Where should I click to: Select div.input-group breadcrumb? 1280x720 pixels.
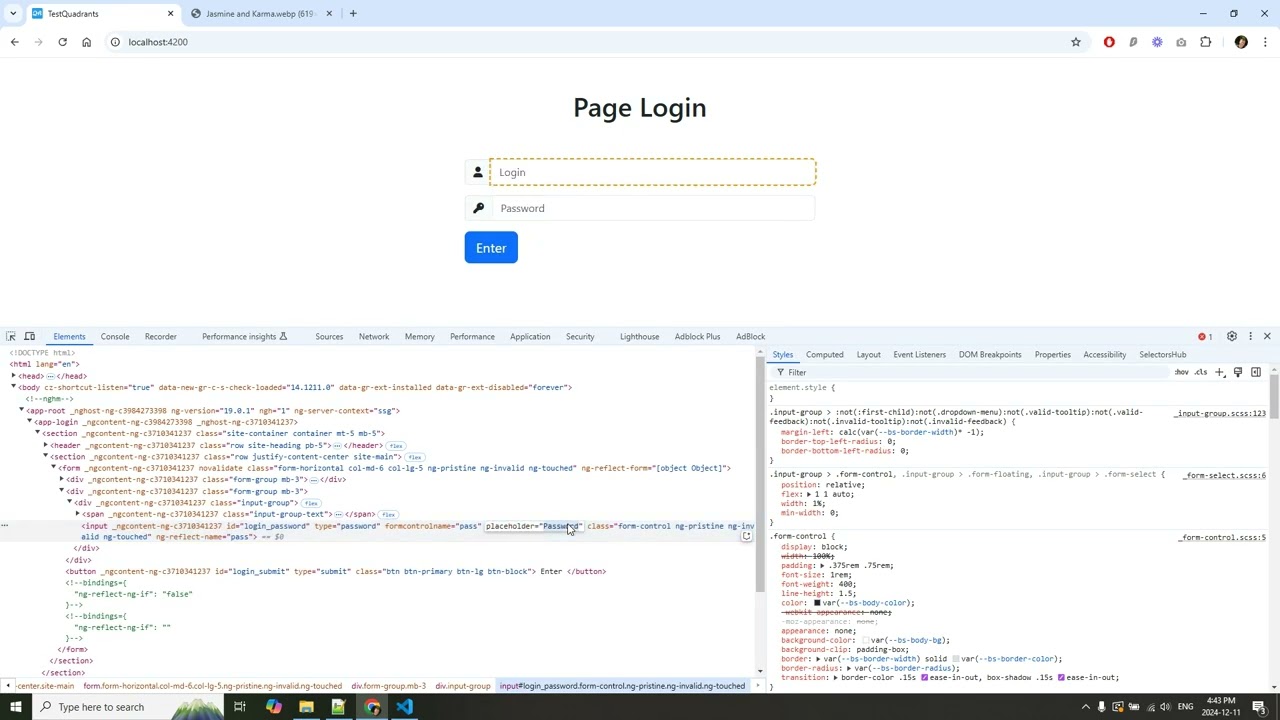coord(463,686)
